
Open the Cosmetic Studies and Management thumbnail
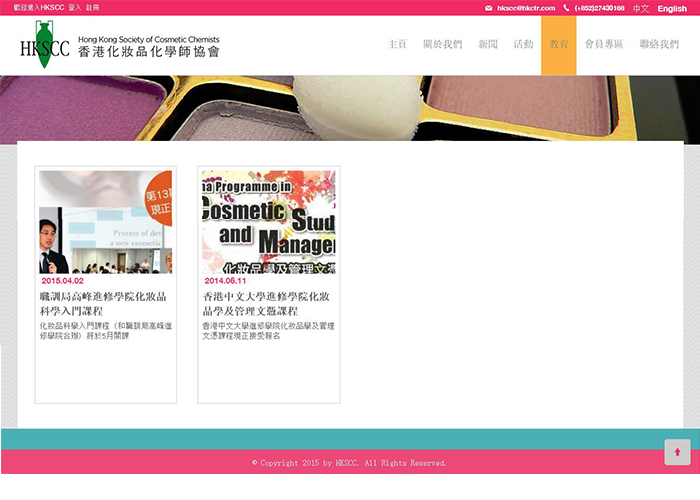tap(269, 222)
